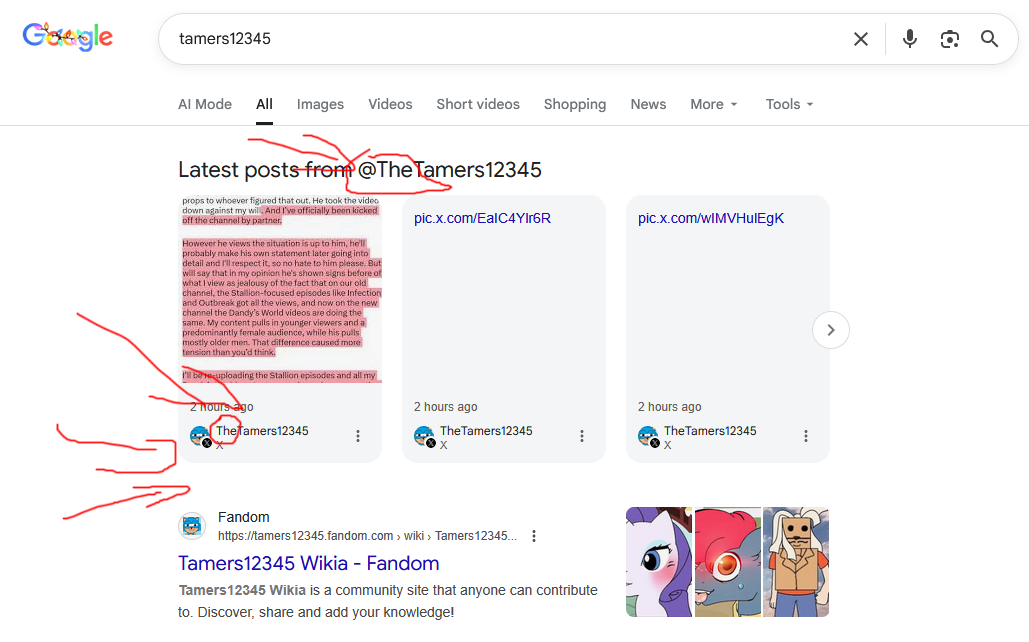Expand the Tools dropdown
1029x642 pixels.
point(789,104)
